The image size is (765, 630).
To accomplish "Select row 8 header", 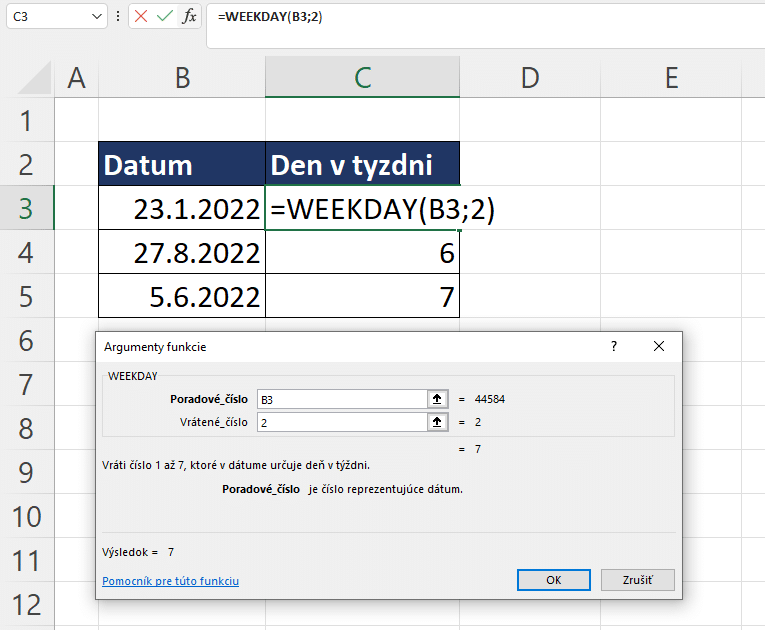I will point(26,428).
